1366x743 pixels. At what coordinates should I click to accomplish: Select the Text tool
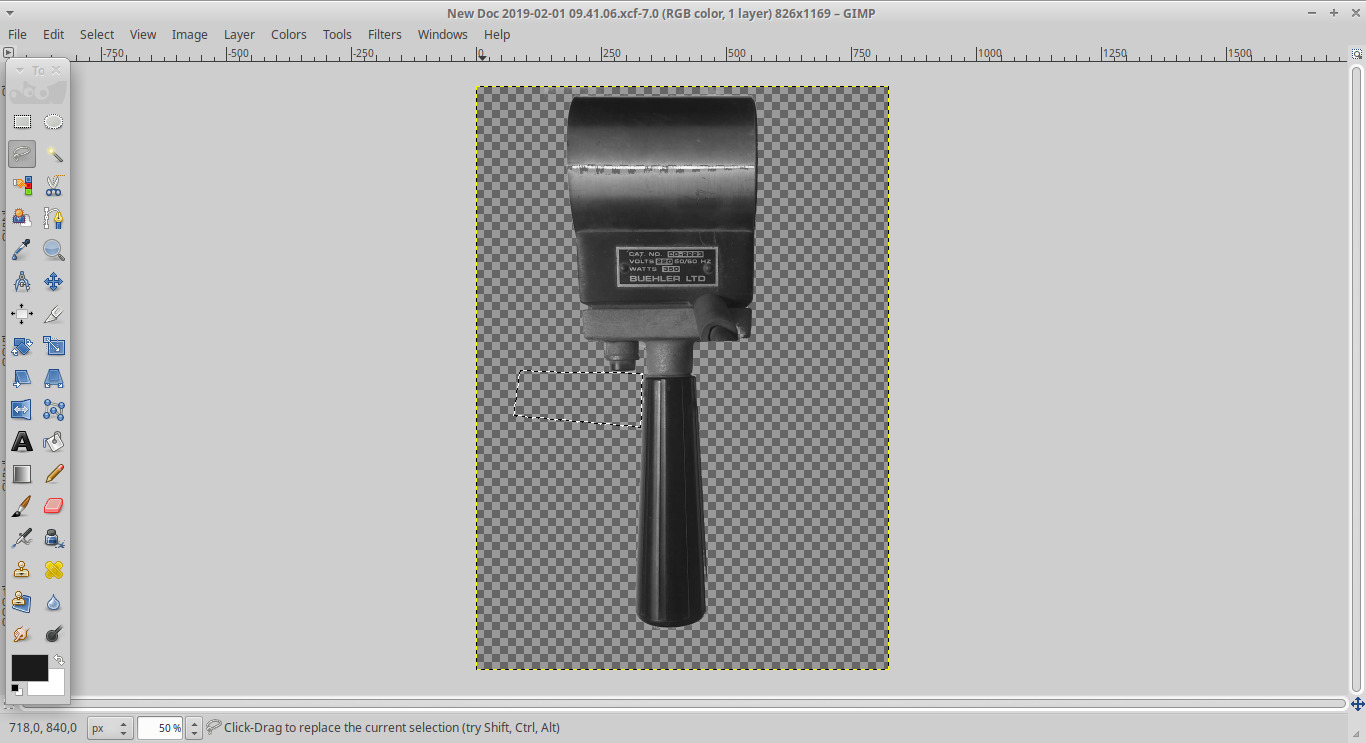tap(22, 442)
